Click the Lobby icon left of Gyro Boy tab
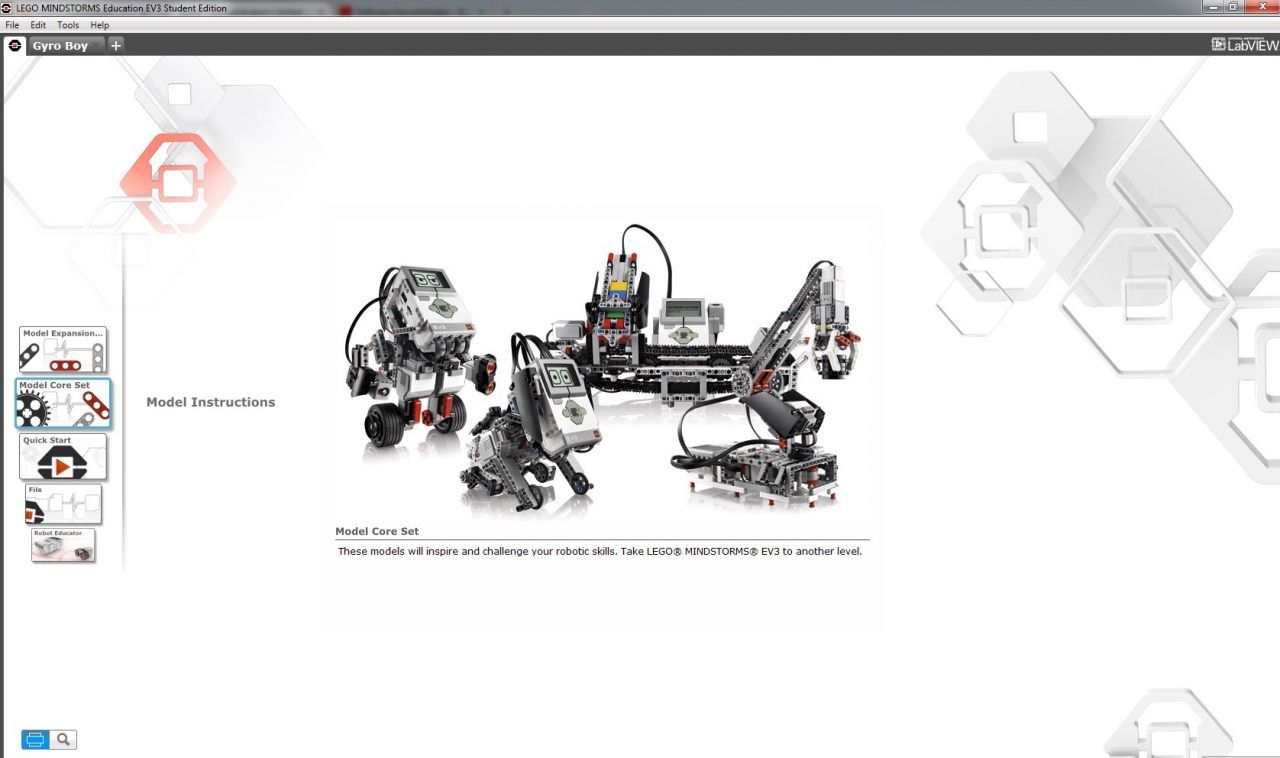This screenshot has width=1280, height=758. (x=15, y=46)
